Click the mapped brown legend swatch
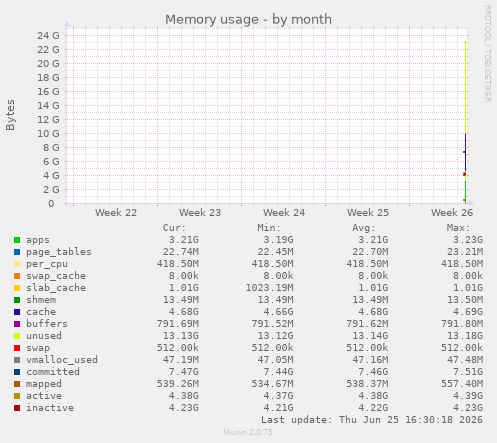Image resolution: width=497 pixels, height=443 pixels. click(17, 384)
